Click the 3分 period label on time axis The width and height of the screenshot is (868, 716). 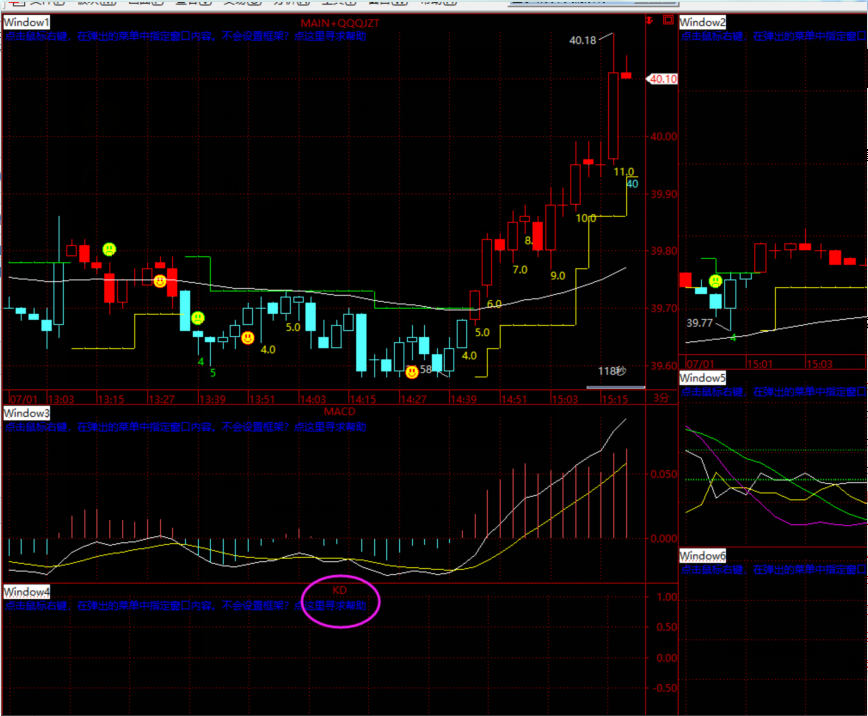660,397
